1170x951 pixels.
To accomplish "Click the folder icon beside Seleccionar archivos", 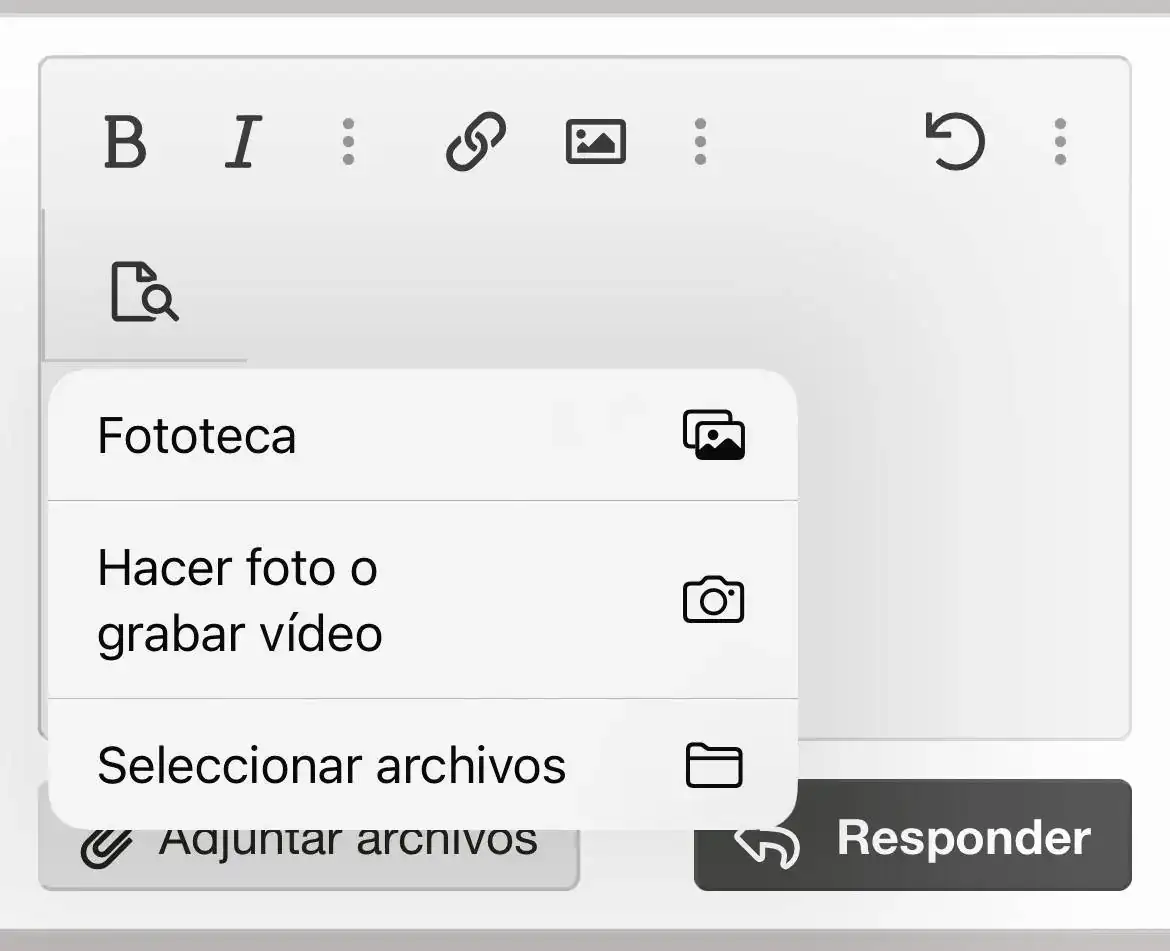I will [x=713, y=766].
